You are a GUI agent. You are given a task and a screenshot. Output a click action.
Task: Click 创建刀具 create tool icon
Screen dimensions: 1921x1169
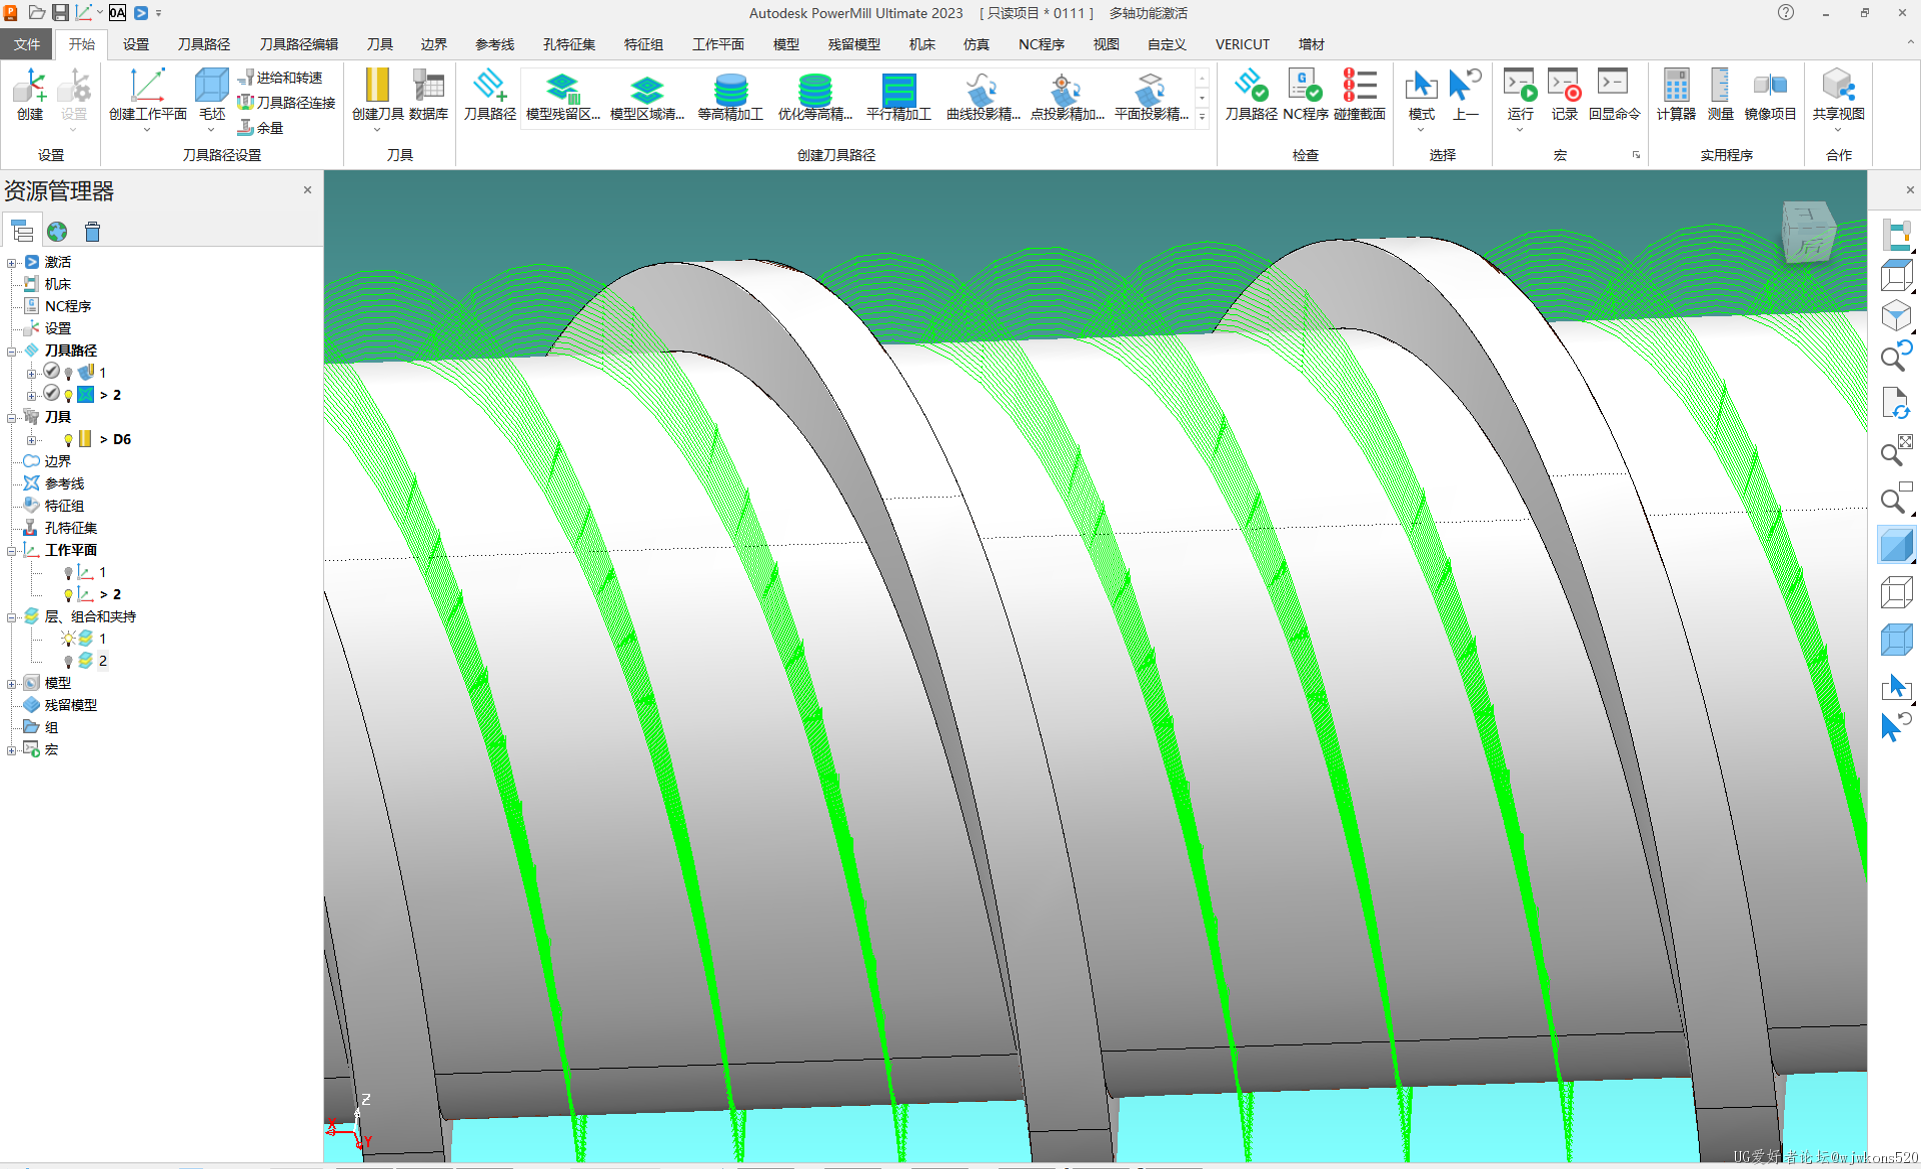[377, 95]
